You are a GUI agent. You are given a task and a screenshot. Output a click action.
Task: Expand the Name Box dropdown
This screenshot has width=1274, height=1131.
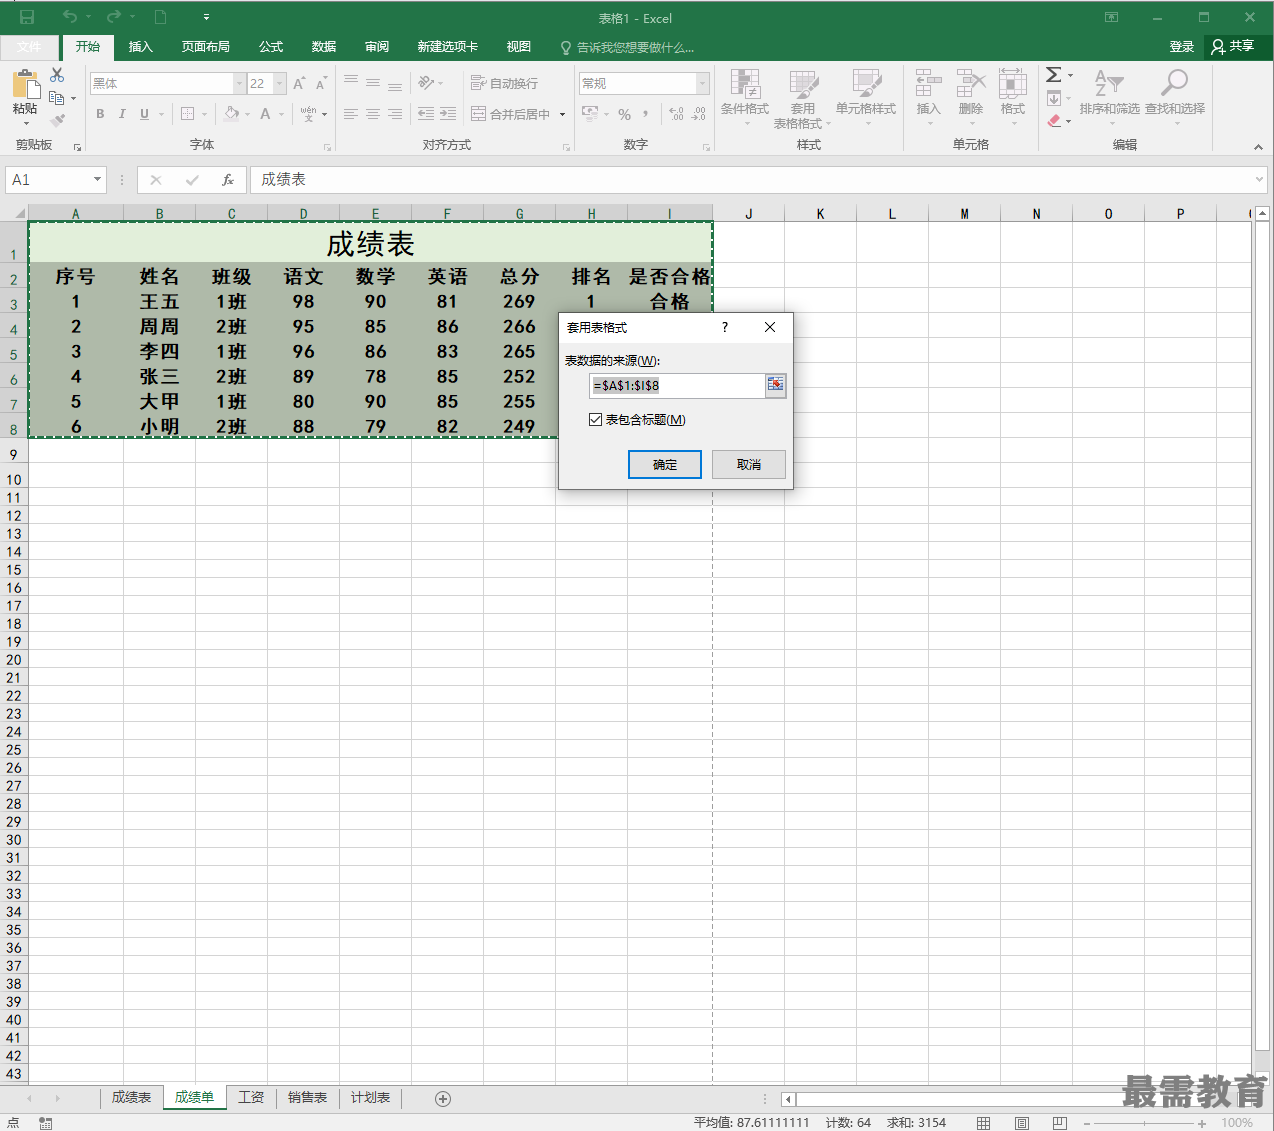[x=97, y=180]
